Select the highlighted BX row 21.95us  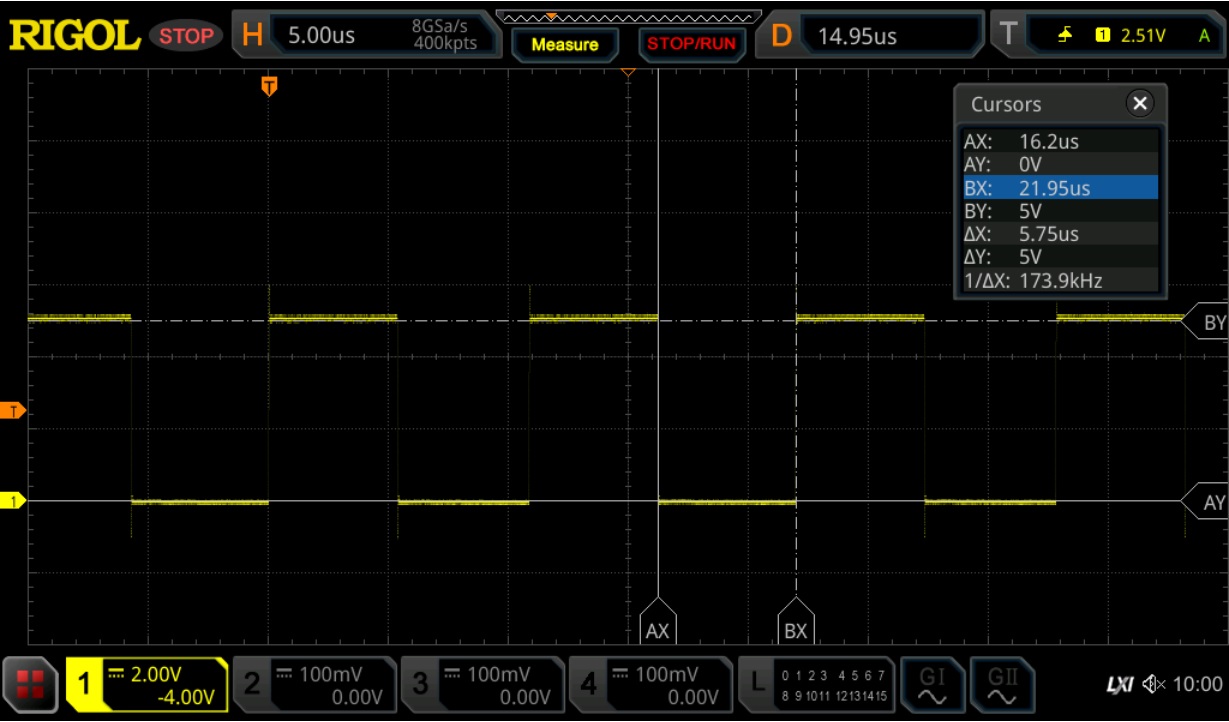coord(1060,187)
